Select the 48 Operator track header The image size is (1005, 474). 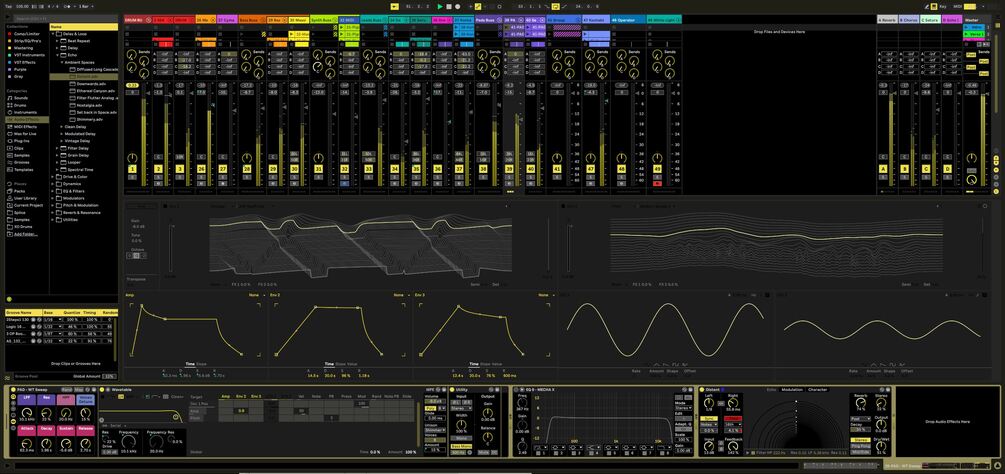[628, 20]
